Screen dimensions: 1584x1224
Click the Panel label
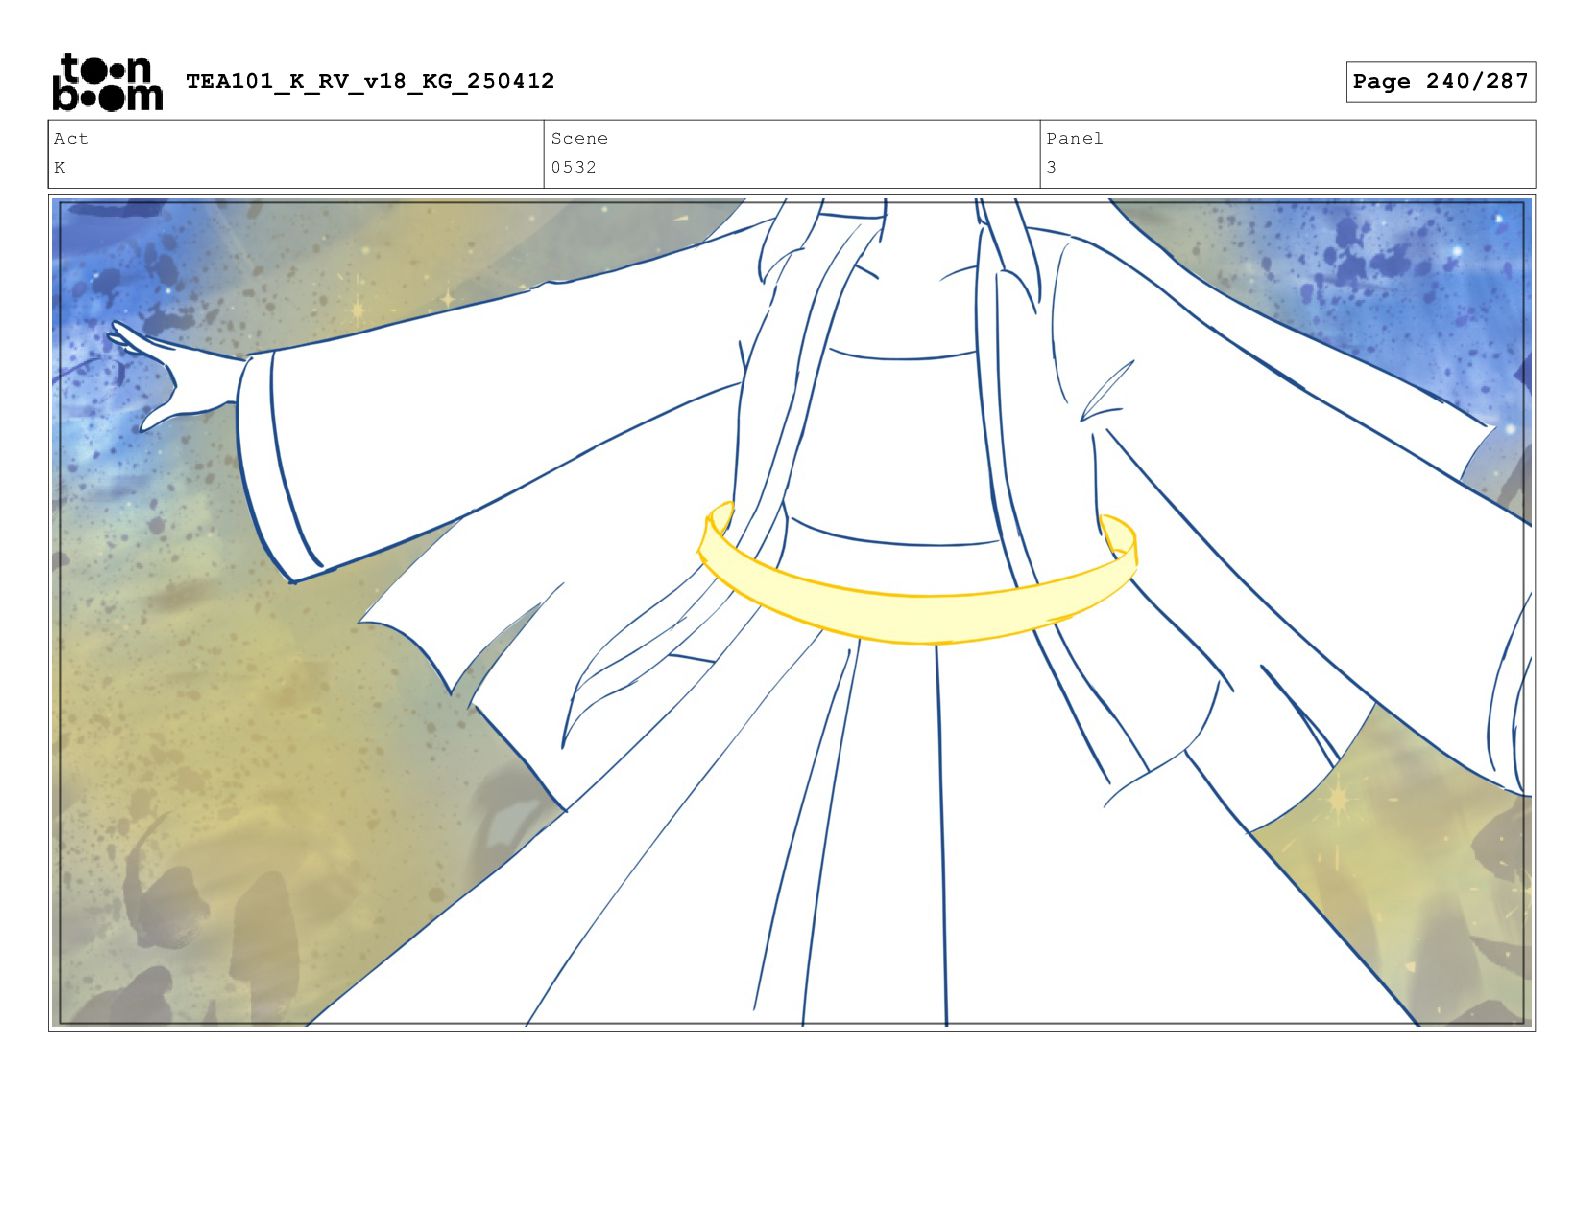click(x=1075, y=139)
